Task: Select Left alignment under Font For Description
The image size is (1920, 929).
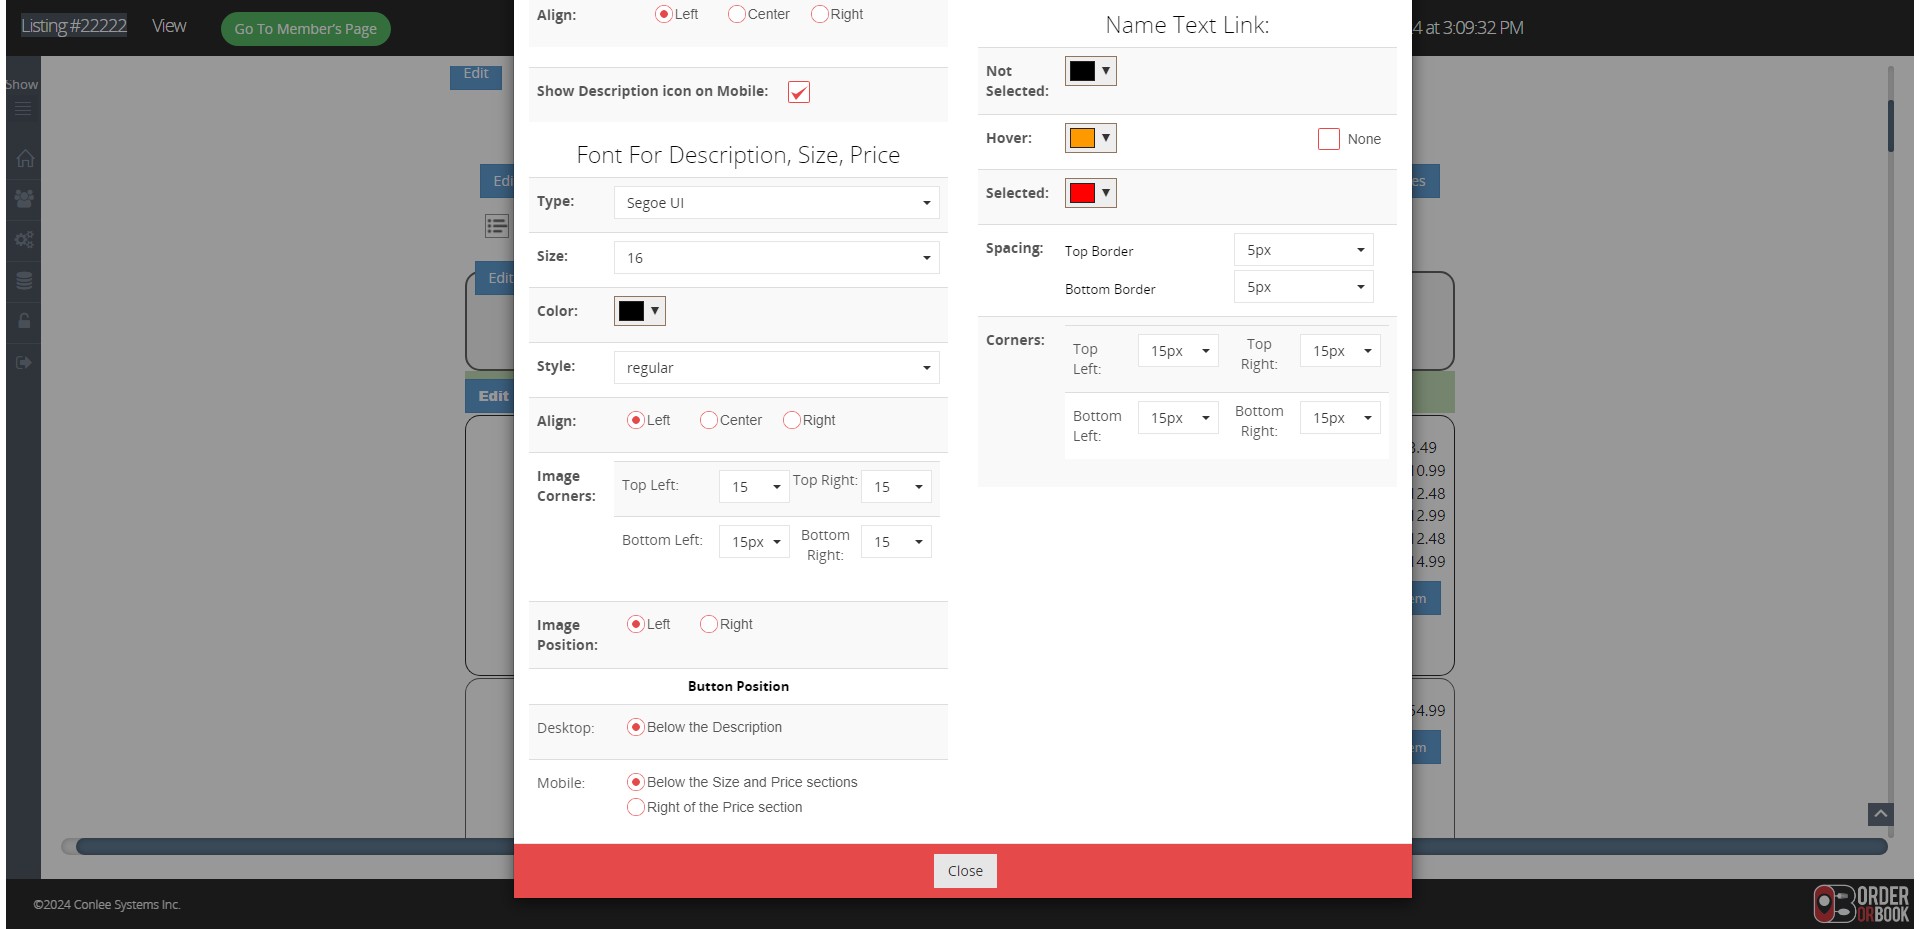Action: click(x=636, y=420)
